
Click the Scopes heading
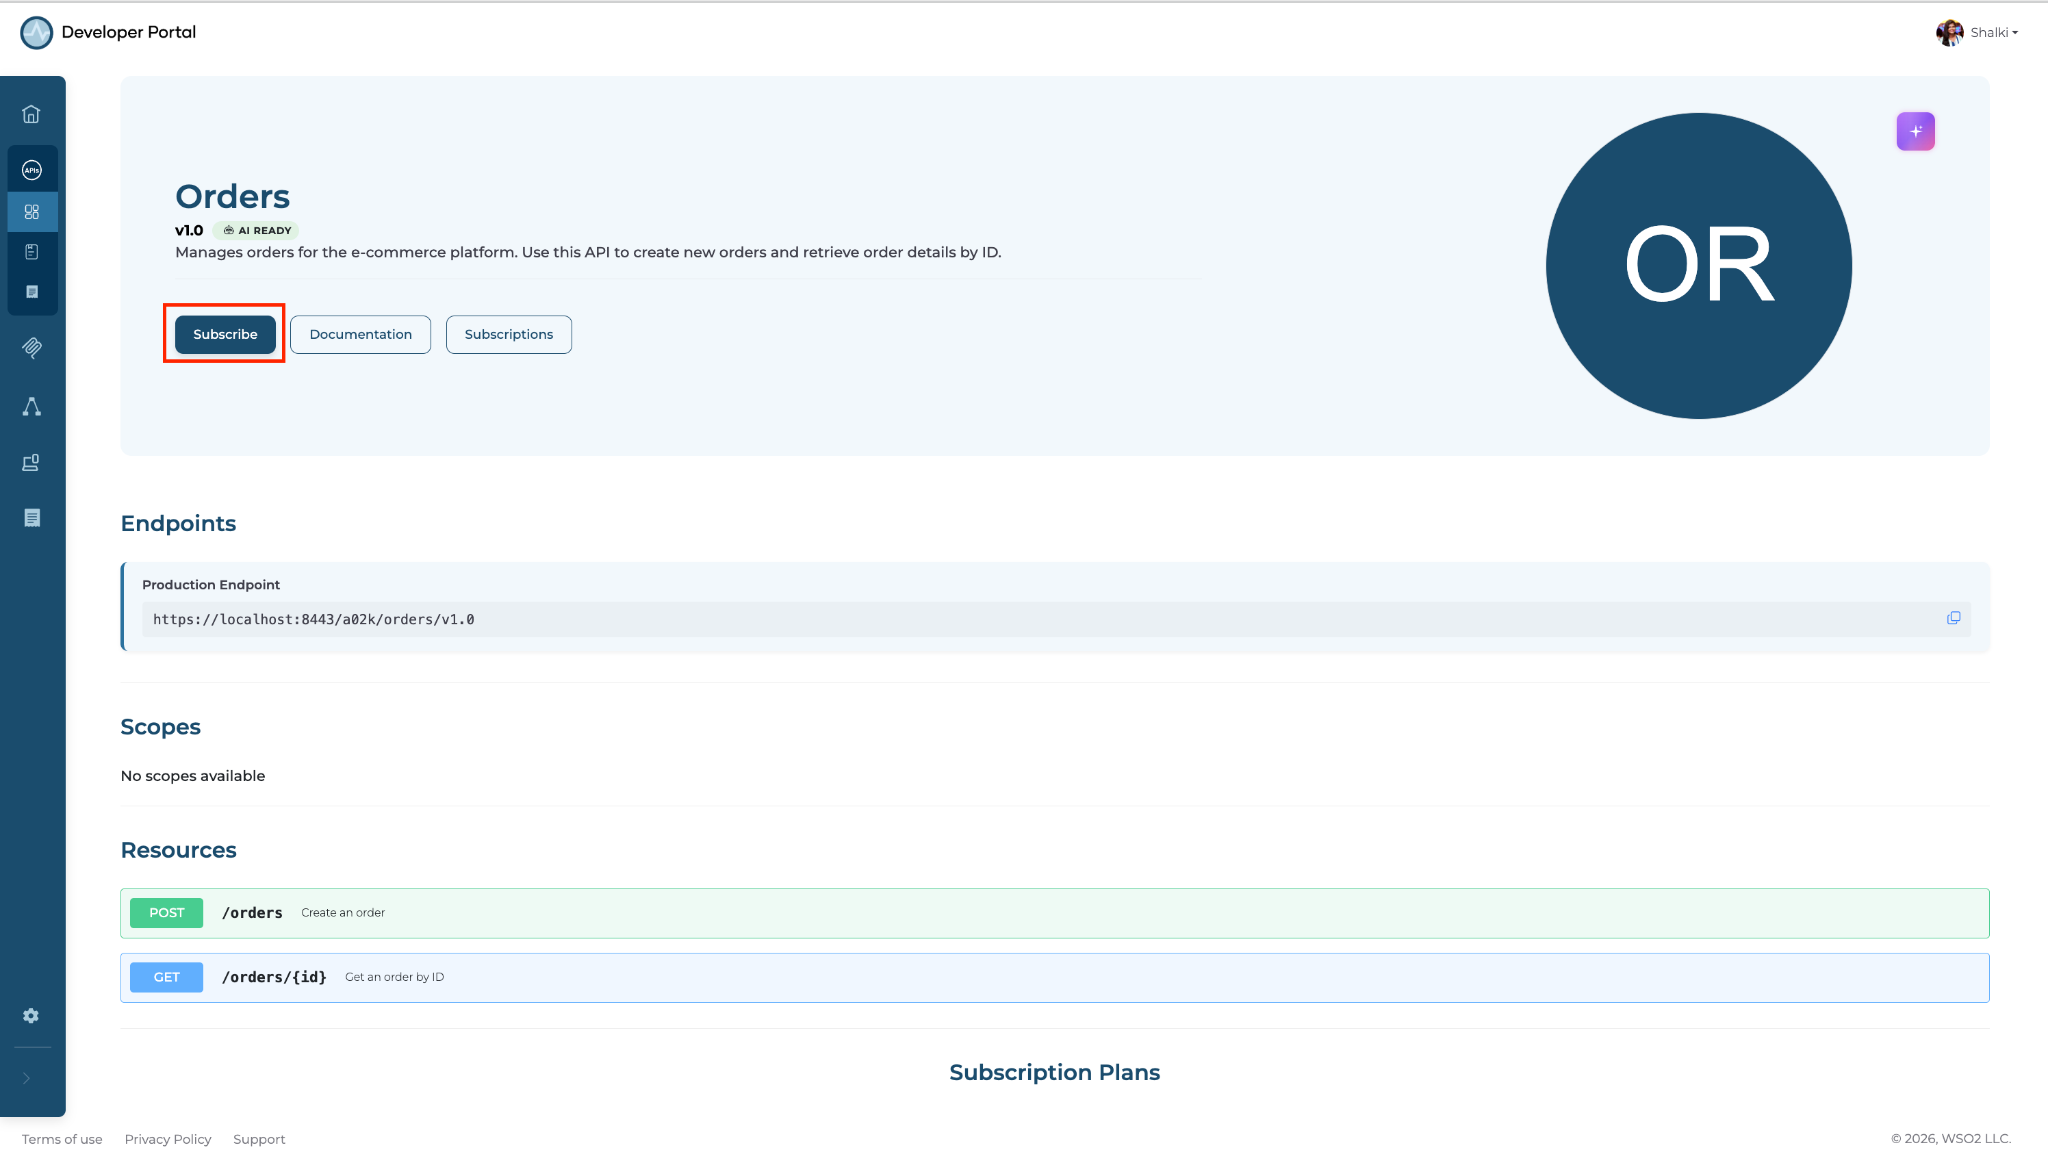[161, 727]
